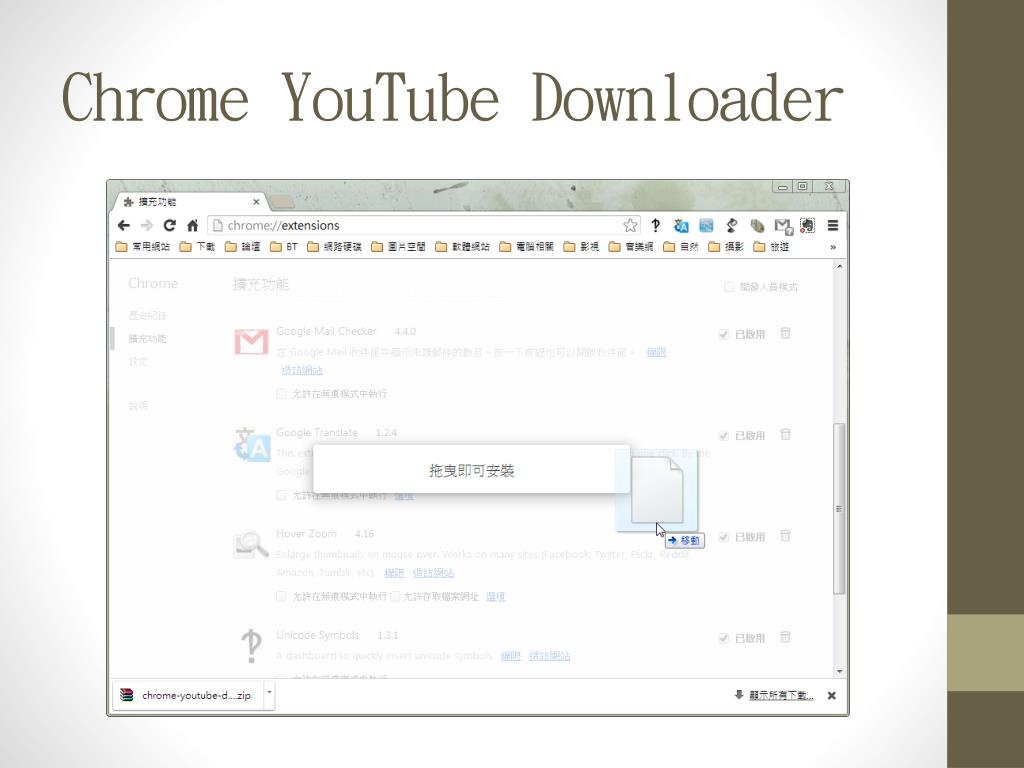Open Unicode Symbols 造訪網站 link
The image size is (1024, 768).
[x=549, y=656]
